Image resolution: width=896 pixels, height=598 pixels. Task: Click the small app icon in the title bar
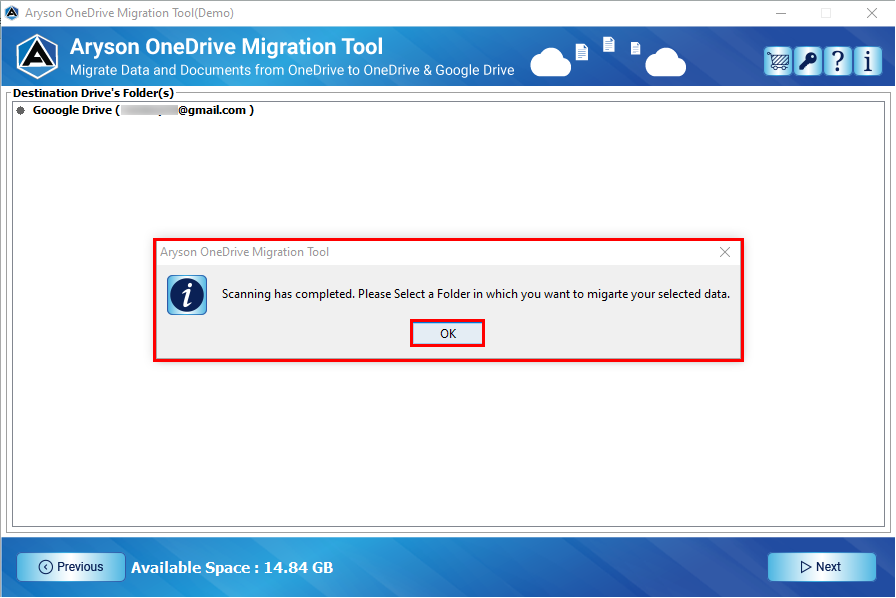(x=11, y=13)
